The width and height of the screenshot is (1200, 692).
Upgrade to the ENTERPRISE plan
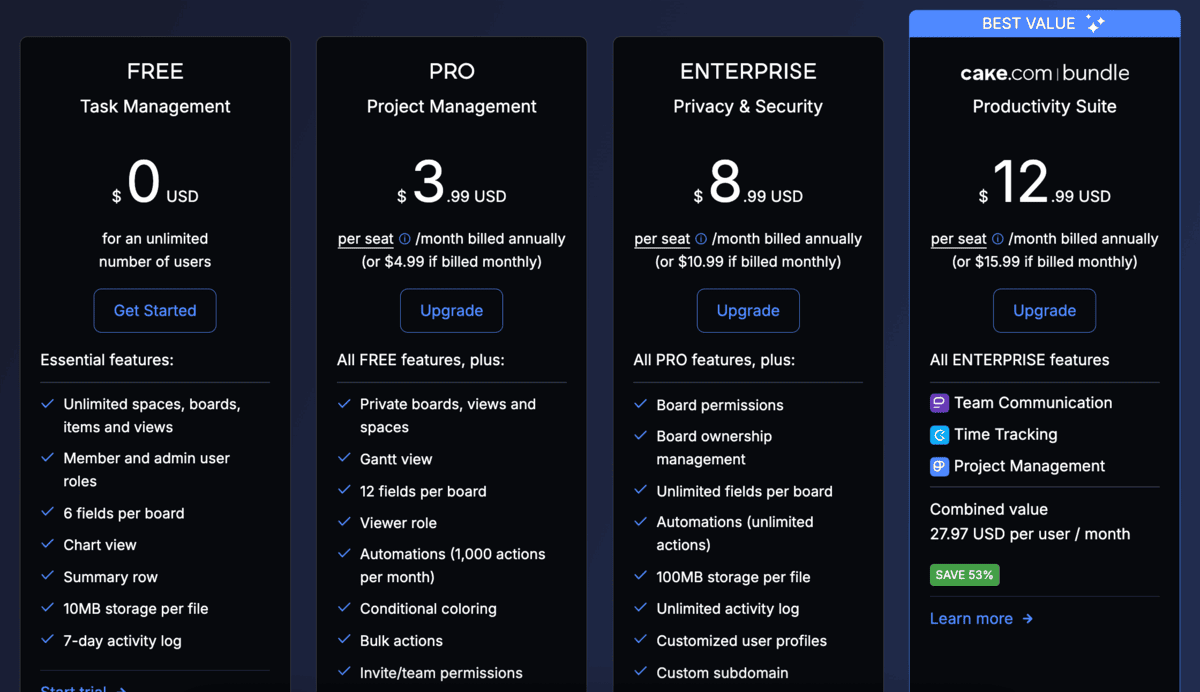tap(748, 311)
